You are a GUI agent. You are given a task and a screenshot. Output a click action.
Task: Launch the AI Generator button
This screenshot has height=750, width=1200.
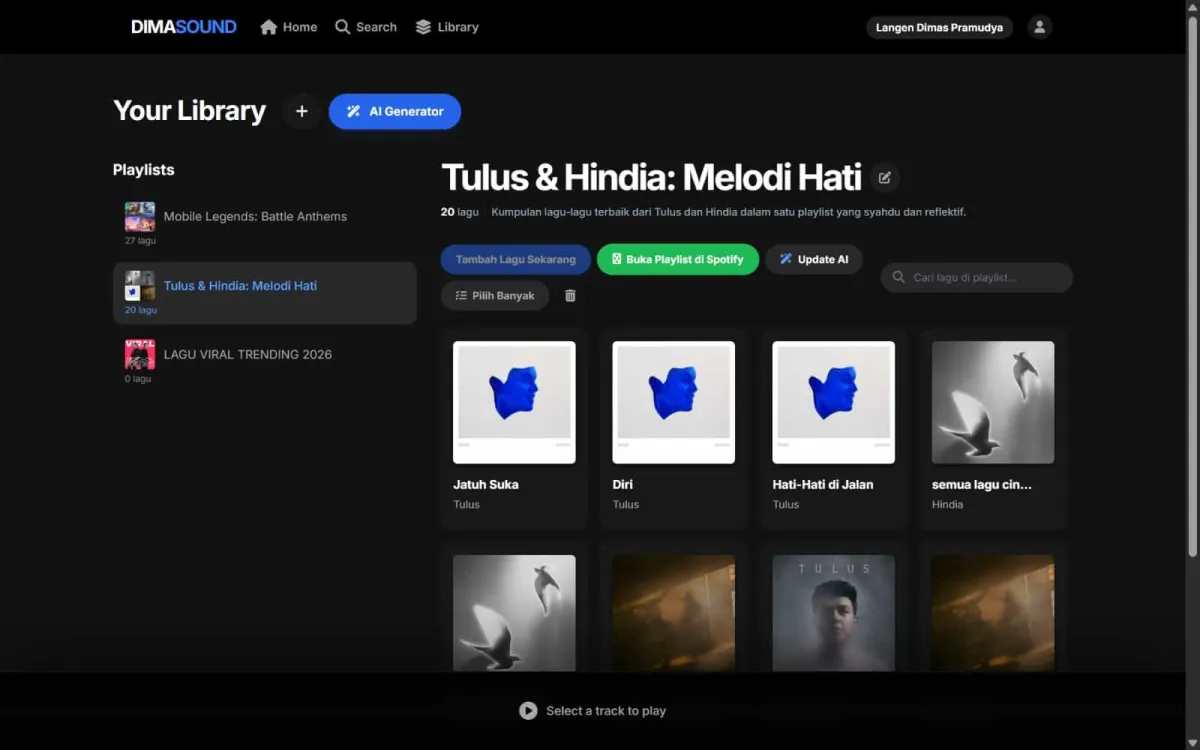click(x=395, y=111)
